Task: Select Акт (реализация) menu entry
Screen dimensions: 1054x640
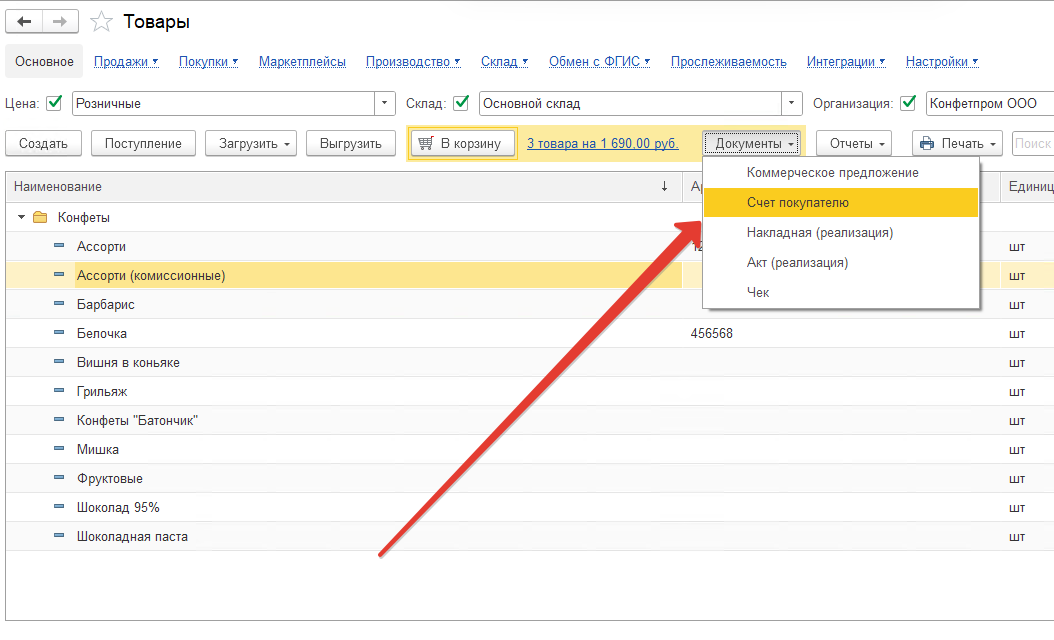Action: pyautogui.click(x=840, y=262)
